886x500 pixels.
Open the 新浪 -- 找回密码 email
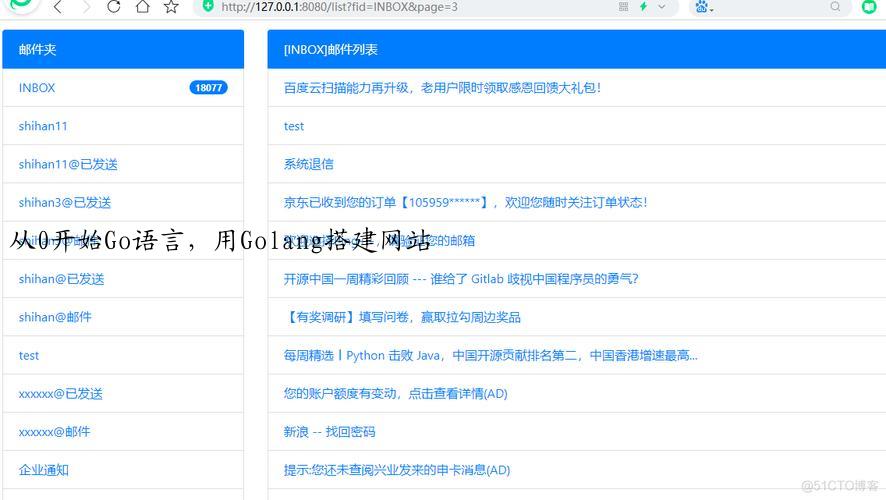(329, 432)
